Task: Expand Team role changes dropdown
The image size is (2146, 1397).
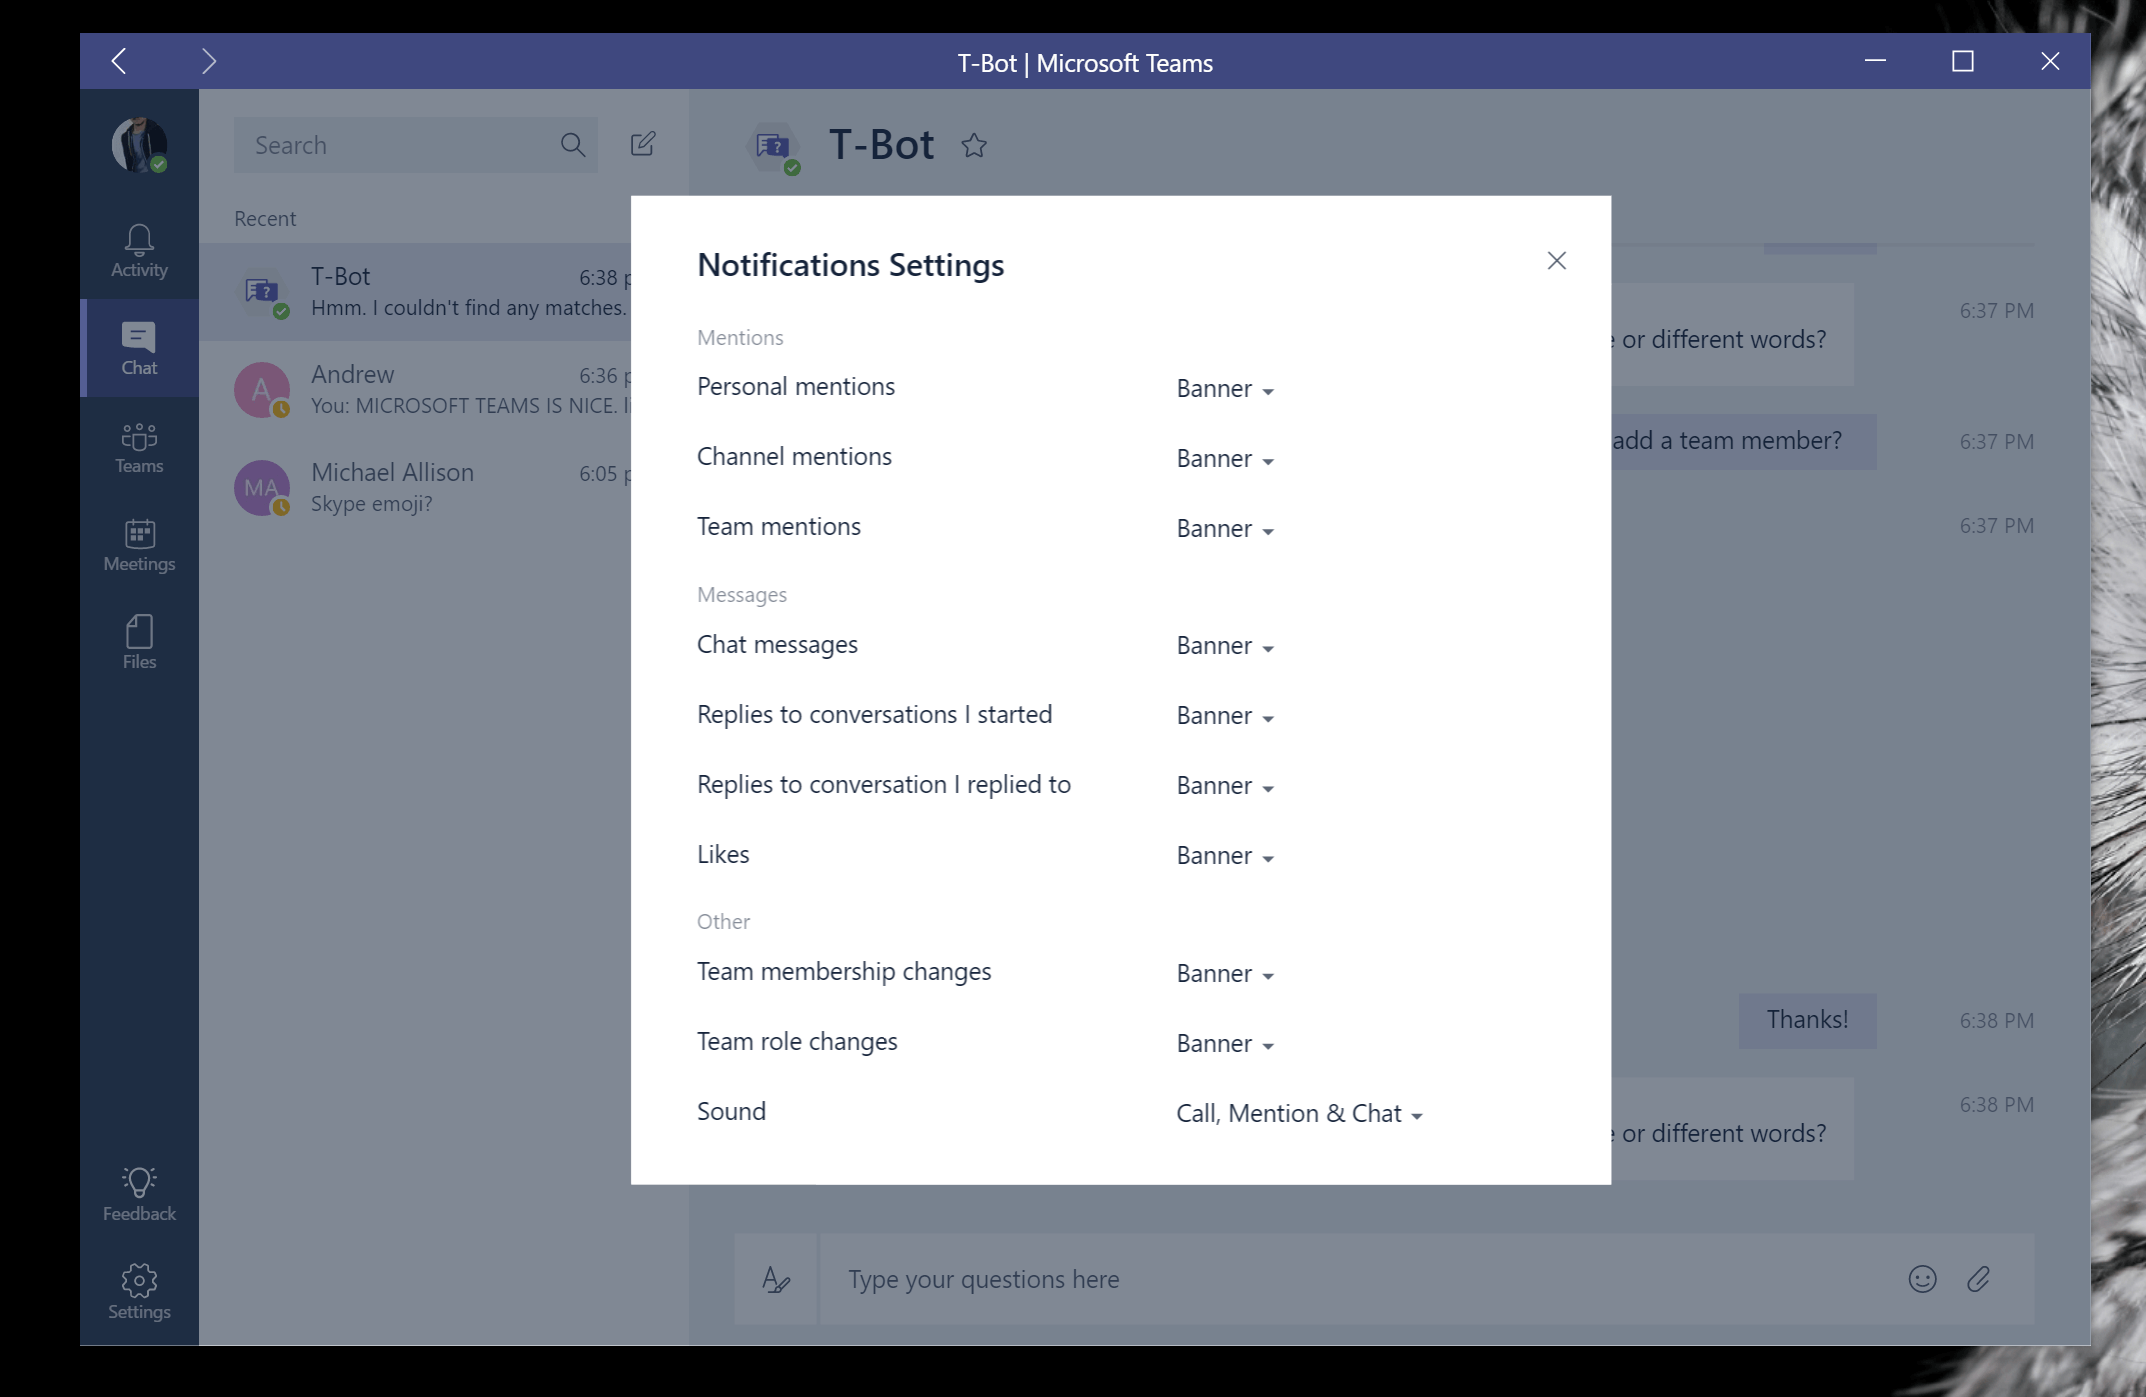Action: [x=1225, y=1044]
